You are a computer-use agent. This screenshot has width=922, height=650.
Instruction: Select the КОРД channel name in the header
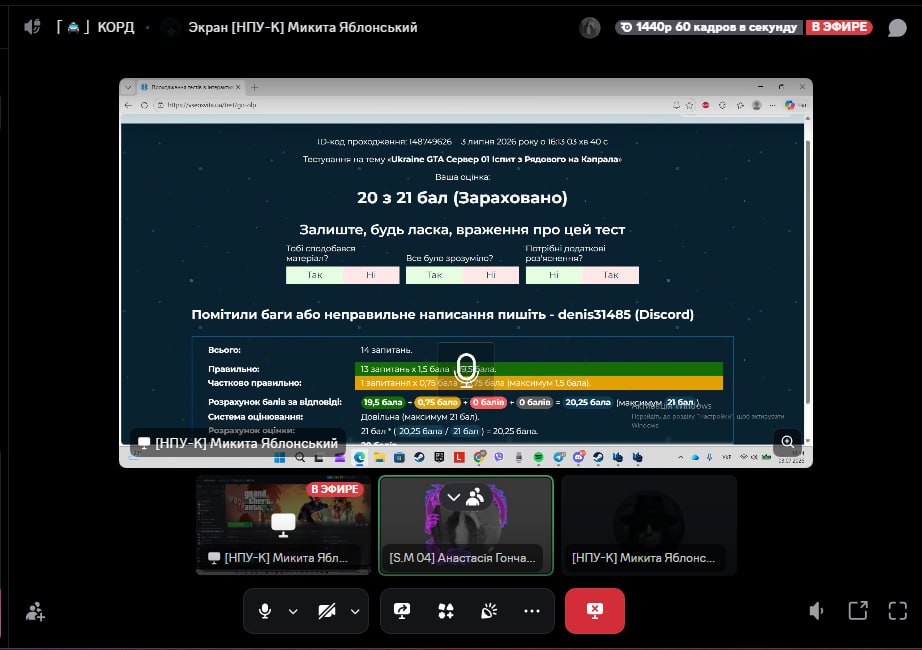pos(116,28)
